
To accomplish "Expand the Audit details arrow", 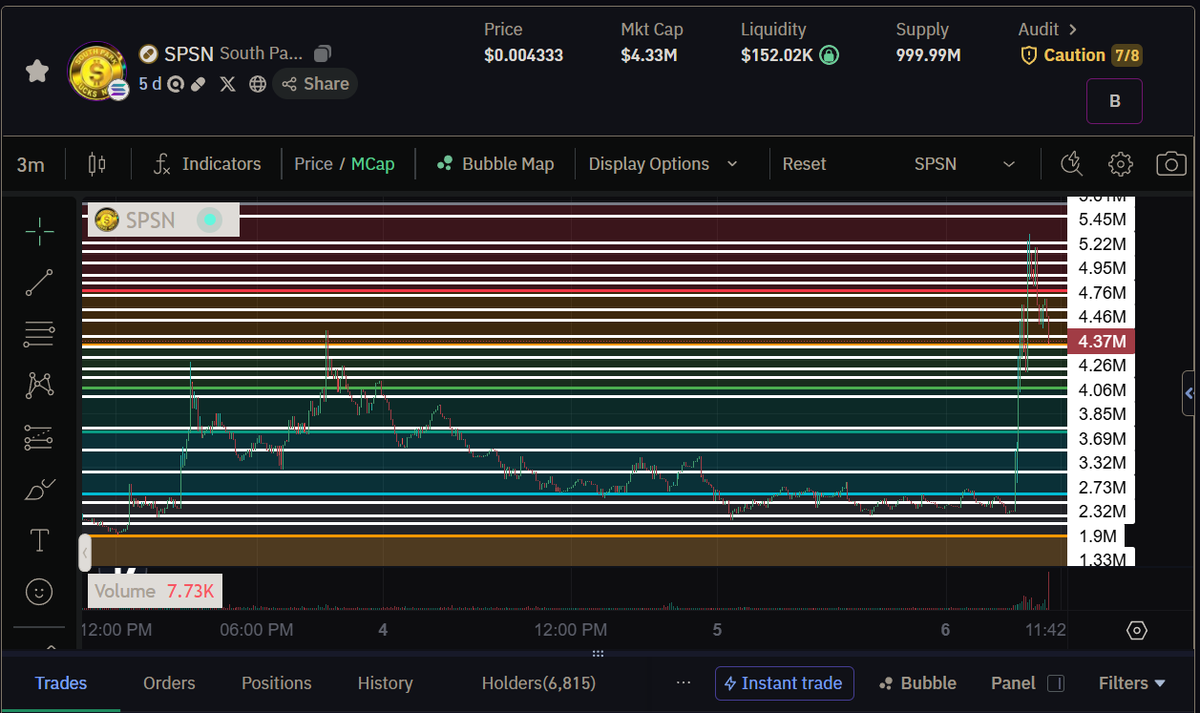I will tap(1073, 30).
